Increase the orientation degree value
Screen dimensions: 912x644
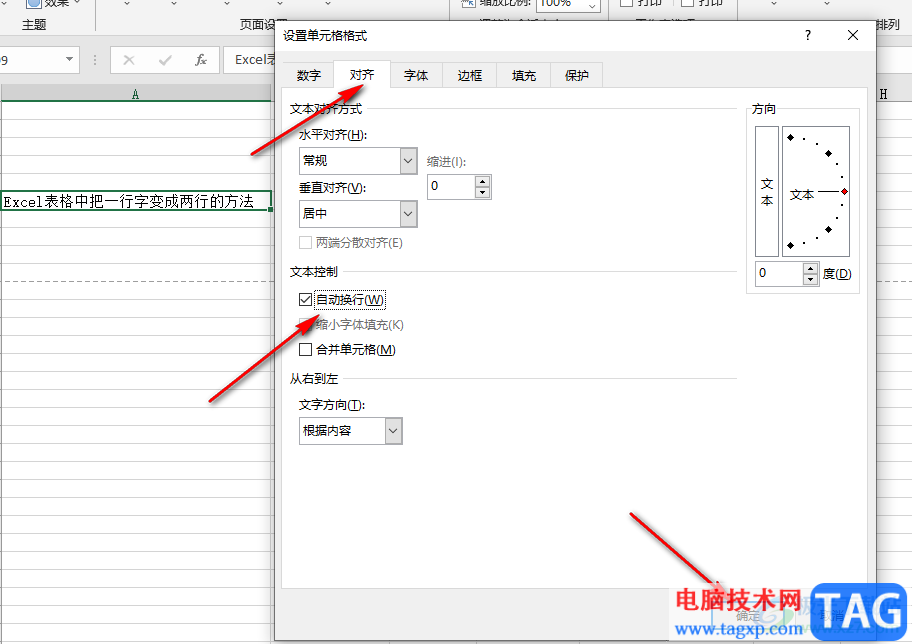[811, 268]
